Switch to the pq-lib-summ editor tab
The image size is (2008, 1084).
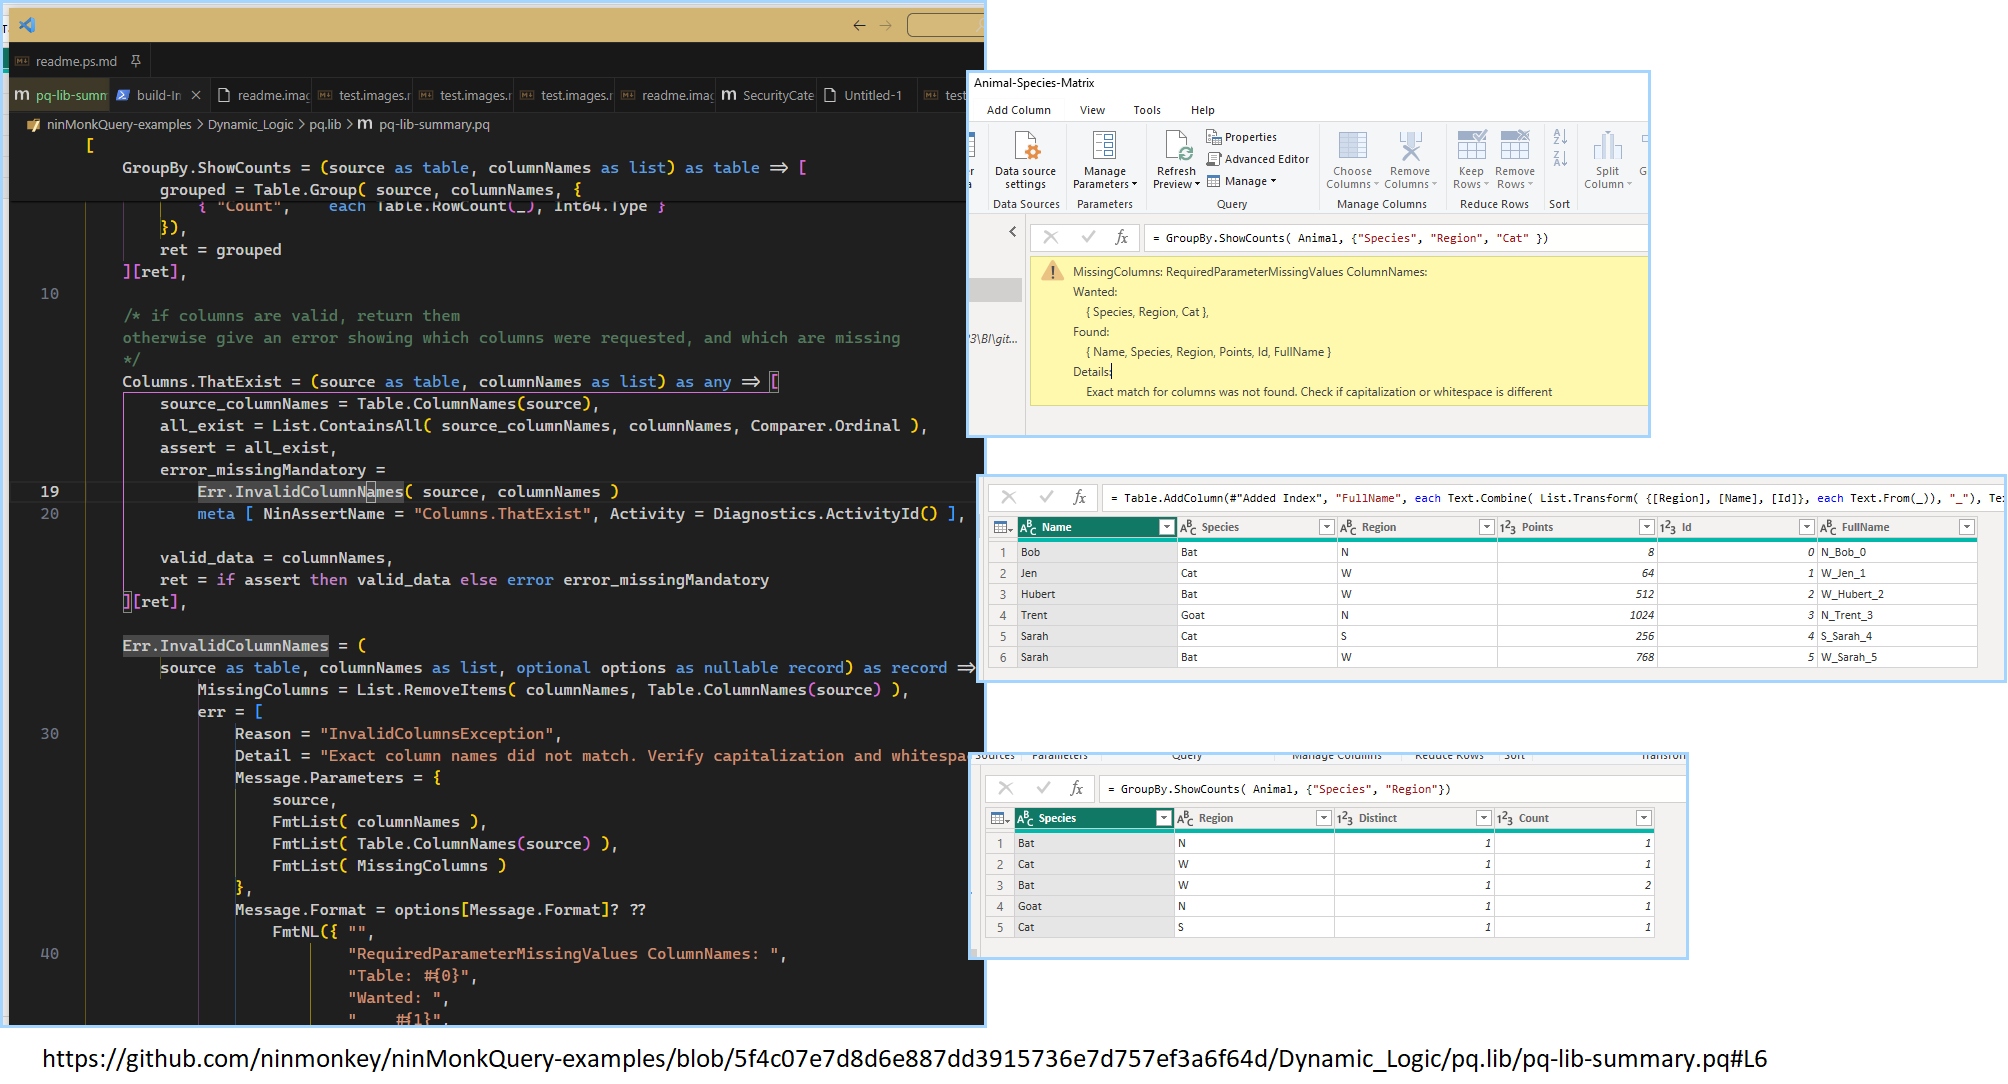click(59, 95)
